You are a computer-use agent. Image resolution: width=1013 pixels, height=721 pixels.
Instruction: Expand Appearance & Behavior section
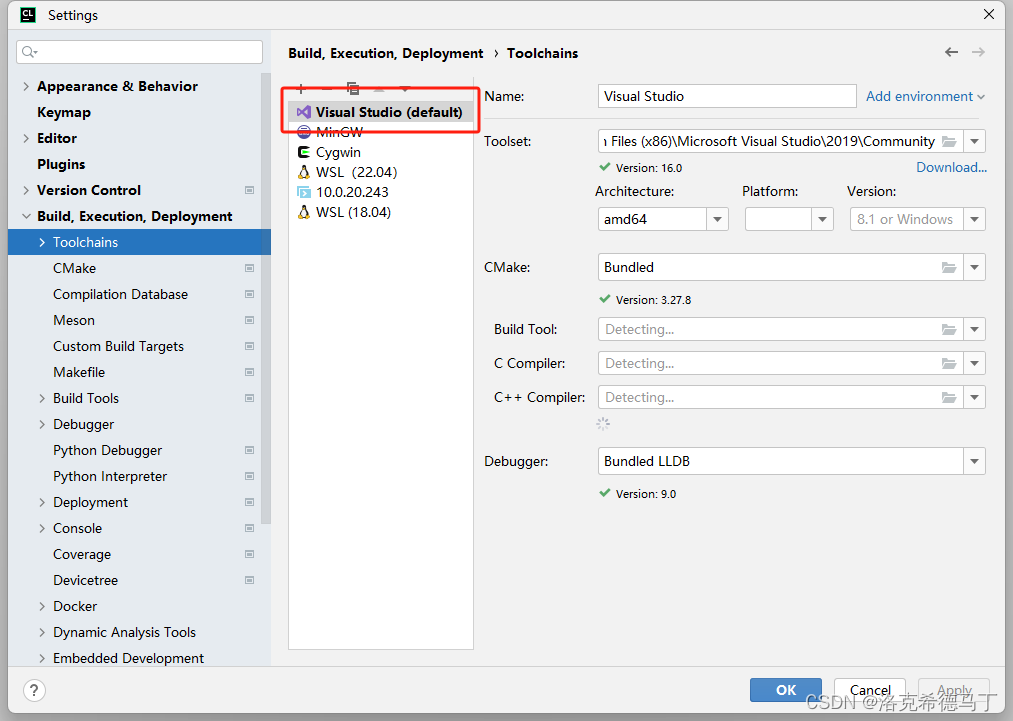(26, 87)
